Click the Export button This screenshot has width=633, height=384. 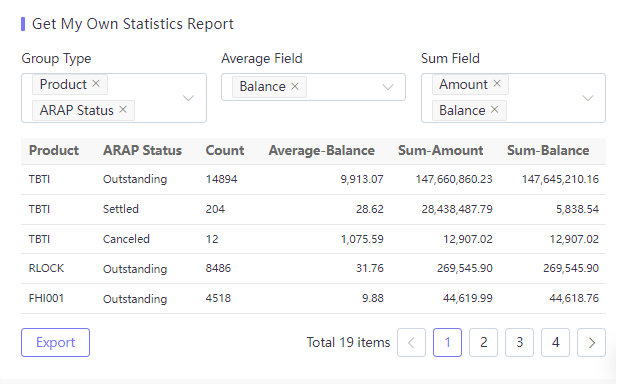point(55,342)
